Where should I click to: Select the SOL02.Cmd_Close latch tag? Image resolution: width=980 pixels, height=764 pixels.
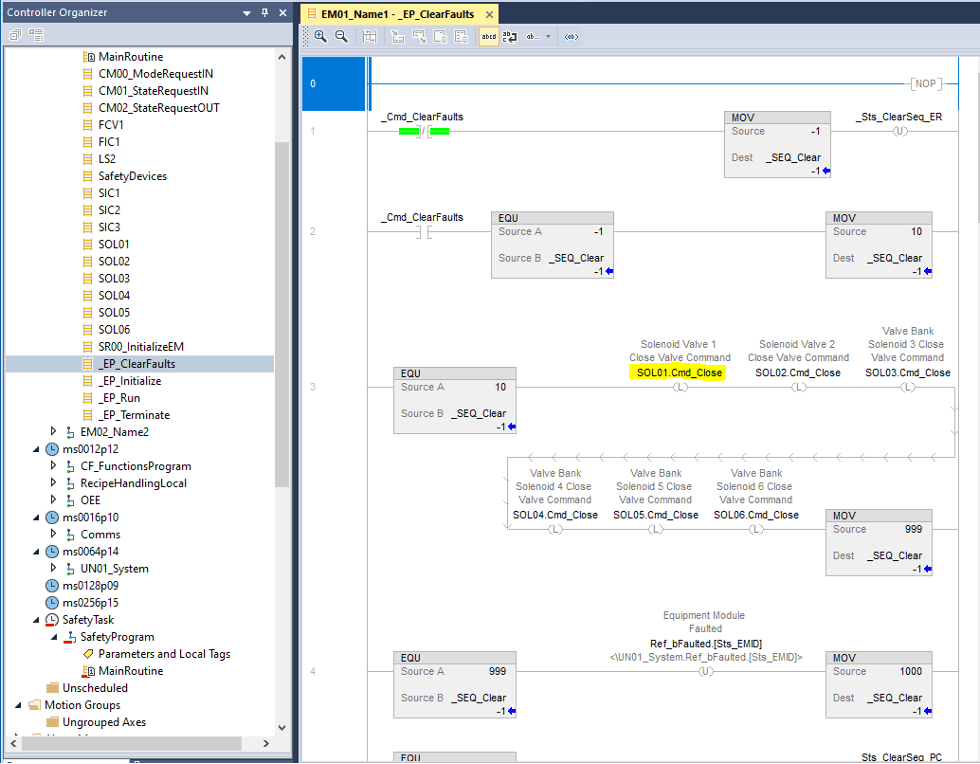click(x=798, y=373)
